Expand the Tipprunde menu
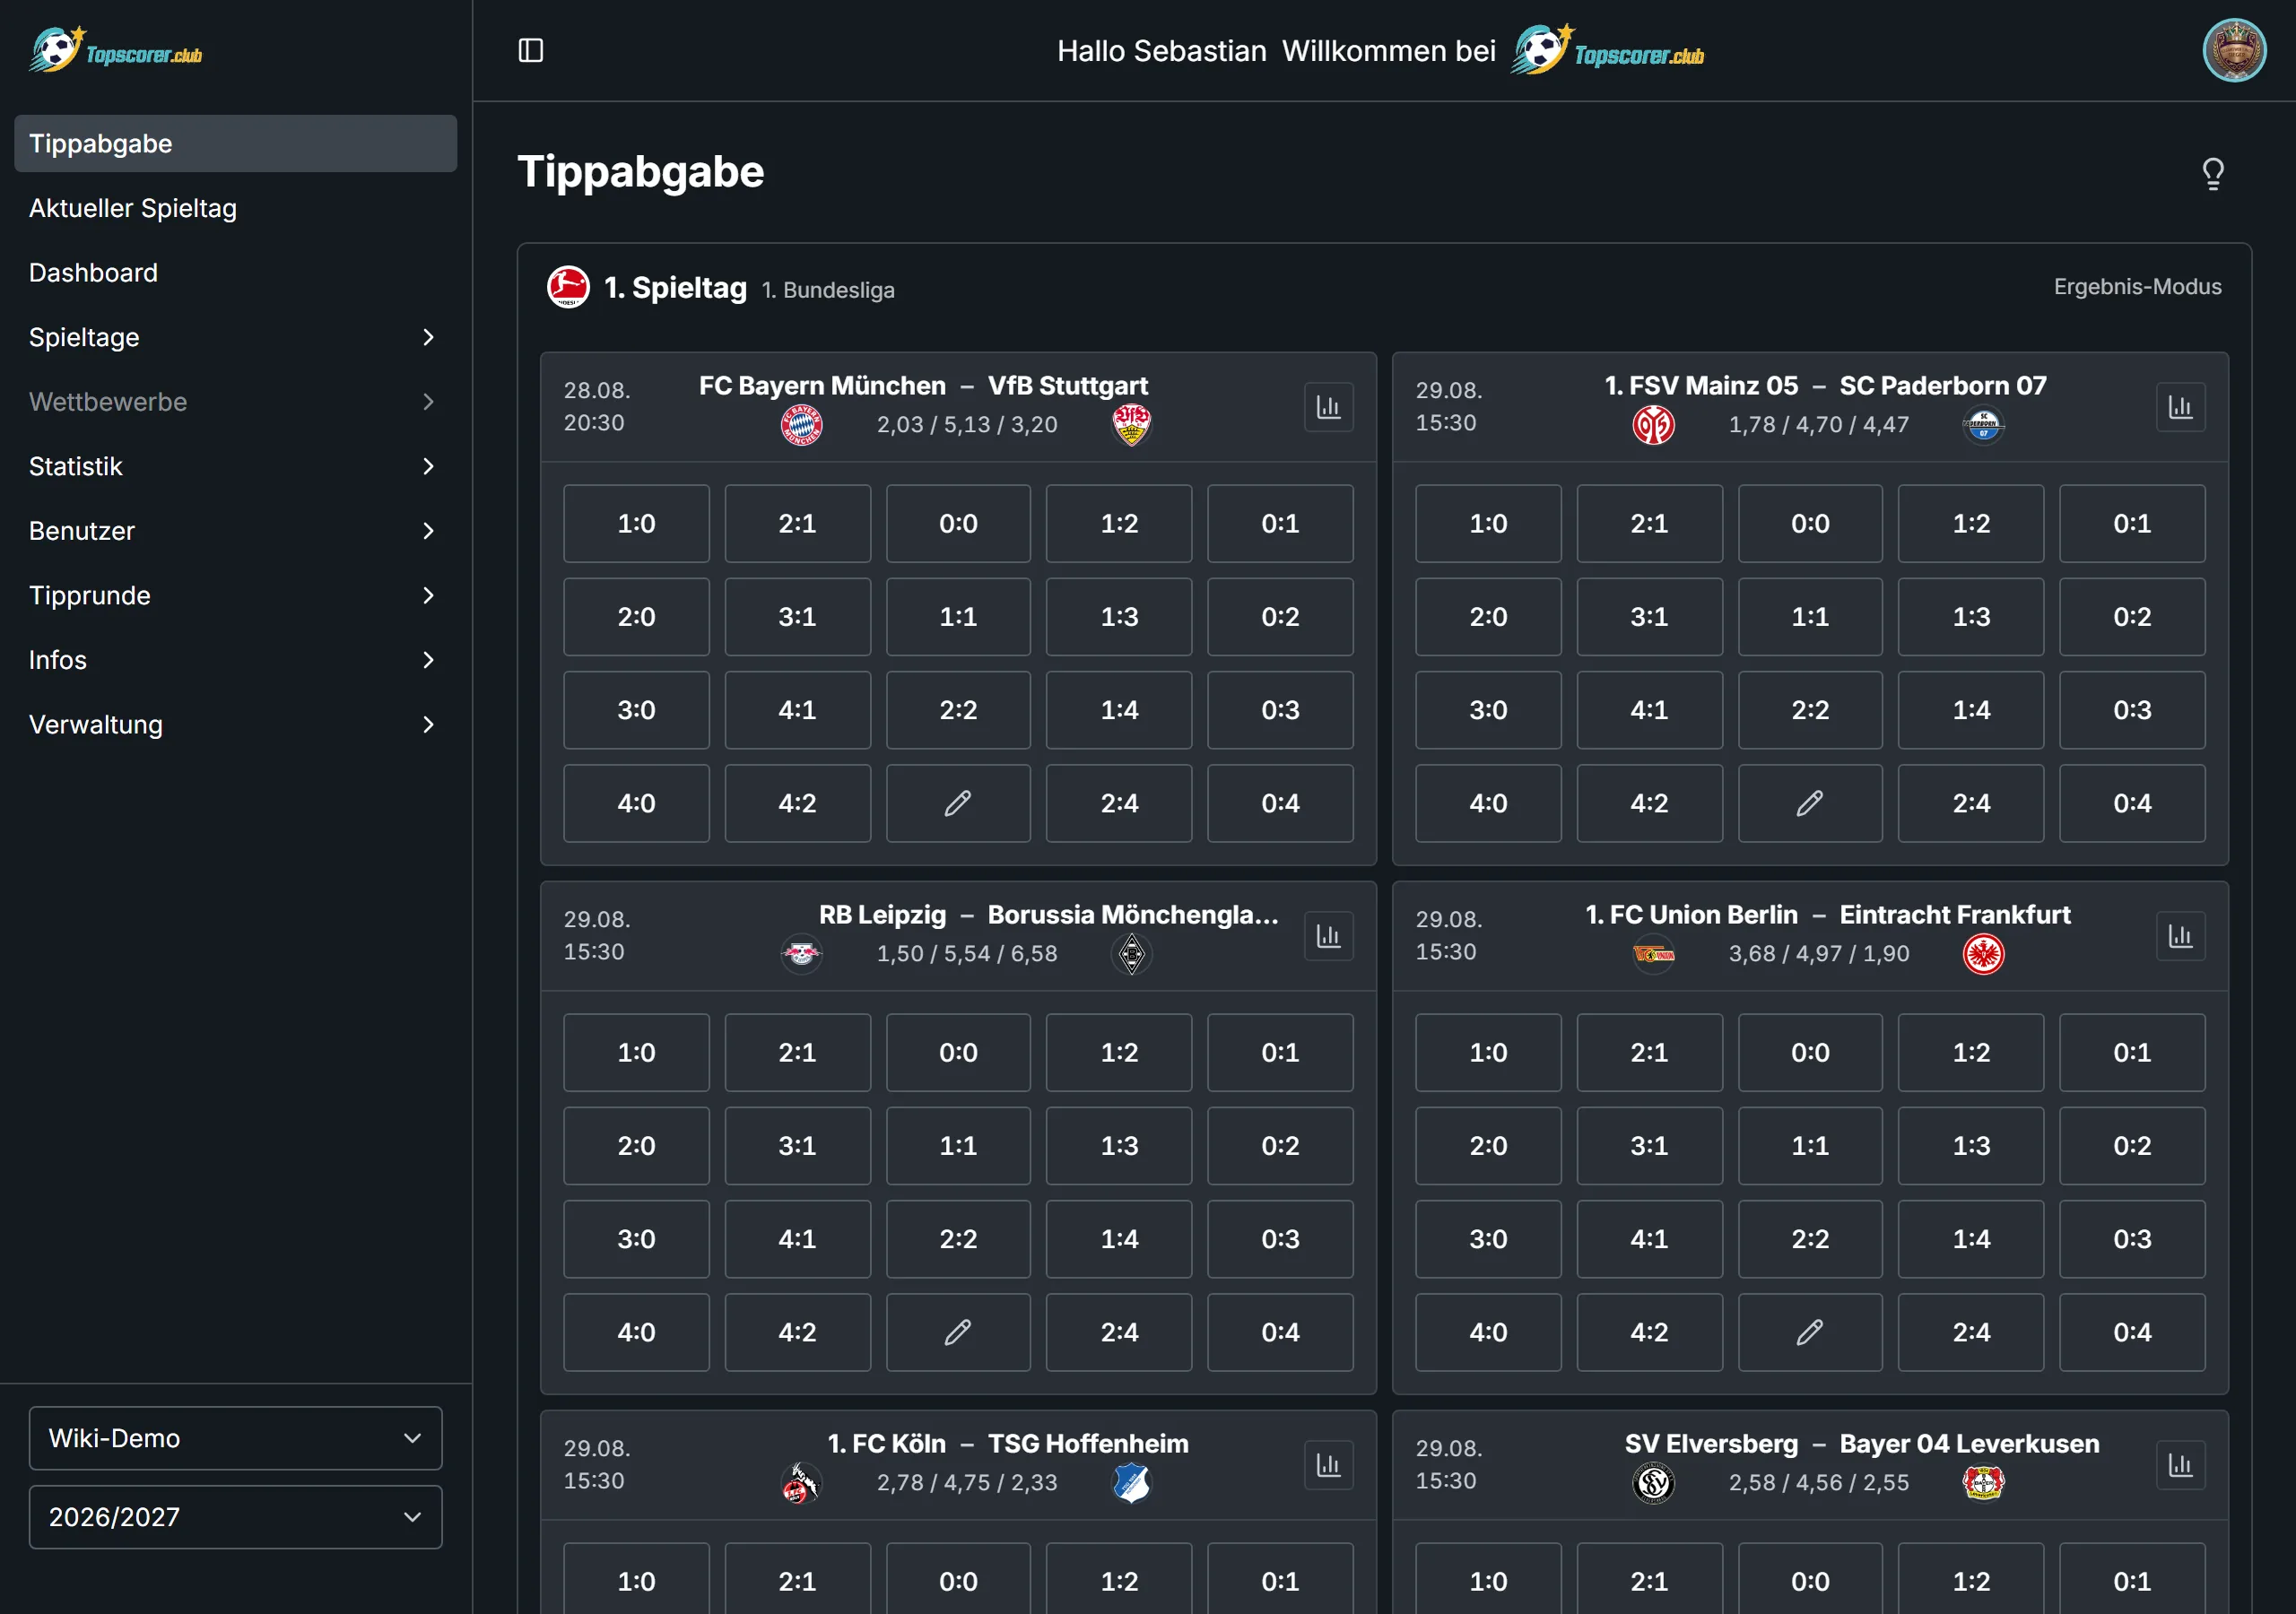This screenshot has height=1614, width=2296. [x=235, y=595]
